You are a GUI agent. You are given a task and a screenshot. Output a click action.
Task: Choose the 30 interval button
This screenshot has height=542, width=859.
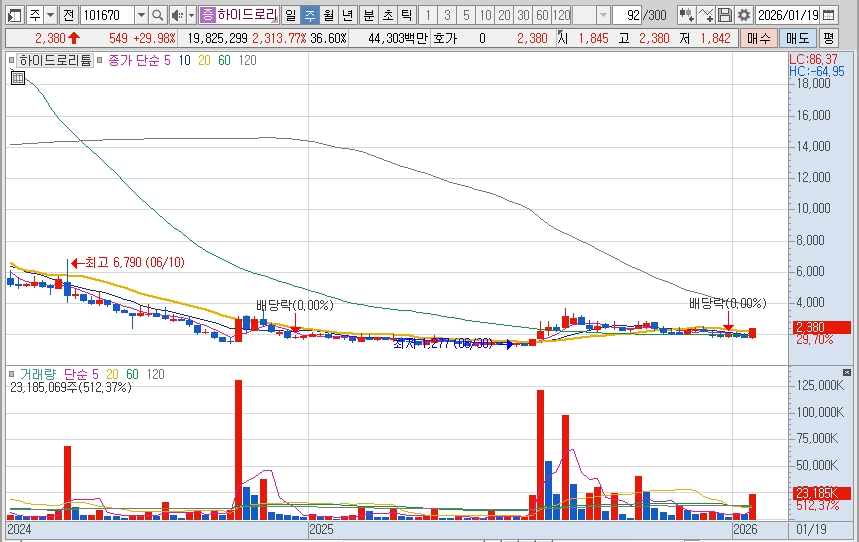click(x=524, y=15)
